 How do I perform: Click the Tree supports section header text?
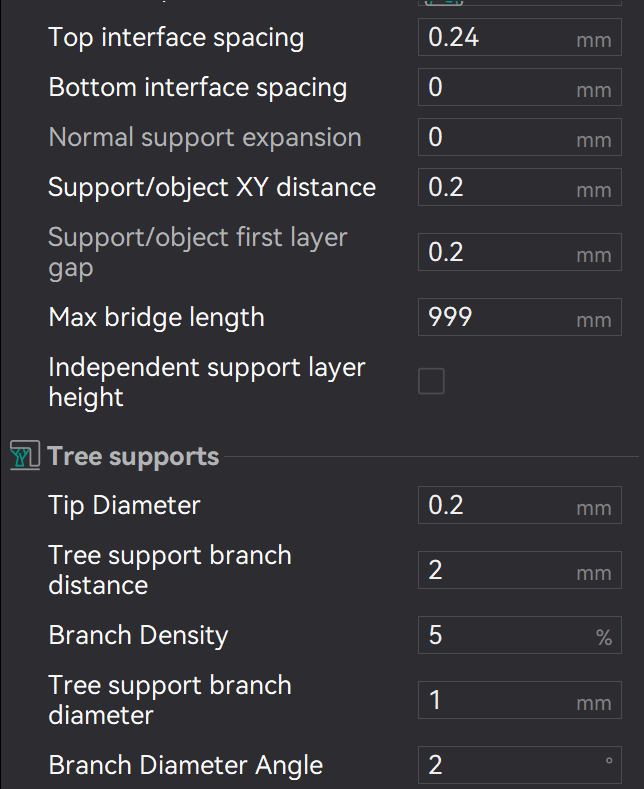[133, 457]
